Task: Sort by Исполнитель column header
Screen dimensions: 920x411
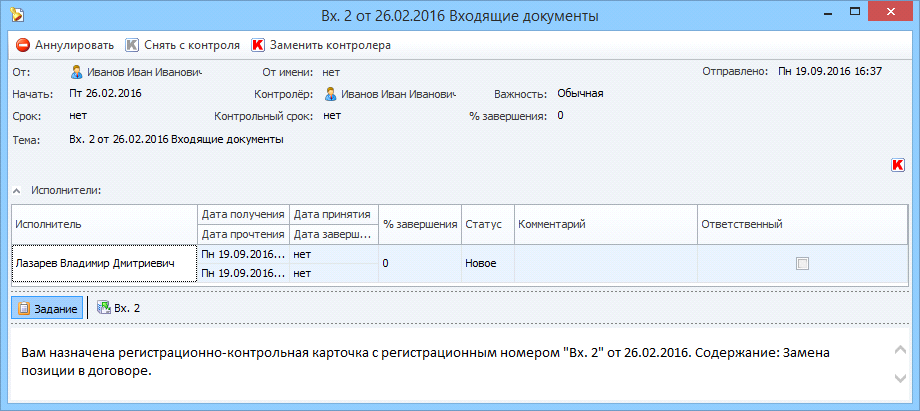Action: point(104,224)
